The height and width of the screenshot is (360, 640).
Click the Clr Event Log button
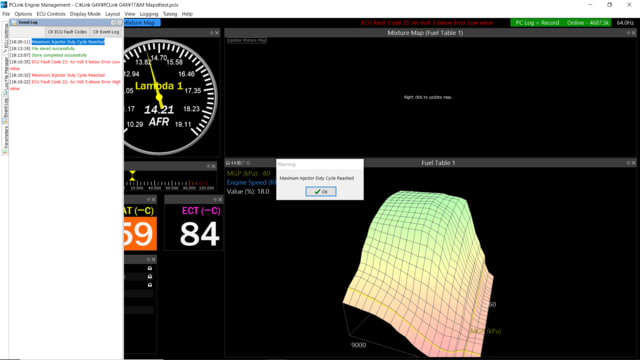(106, 32)
